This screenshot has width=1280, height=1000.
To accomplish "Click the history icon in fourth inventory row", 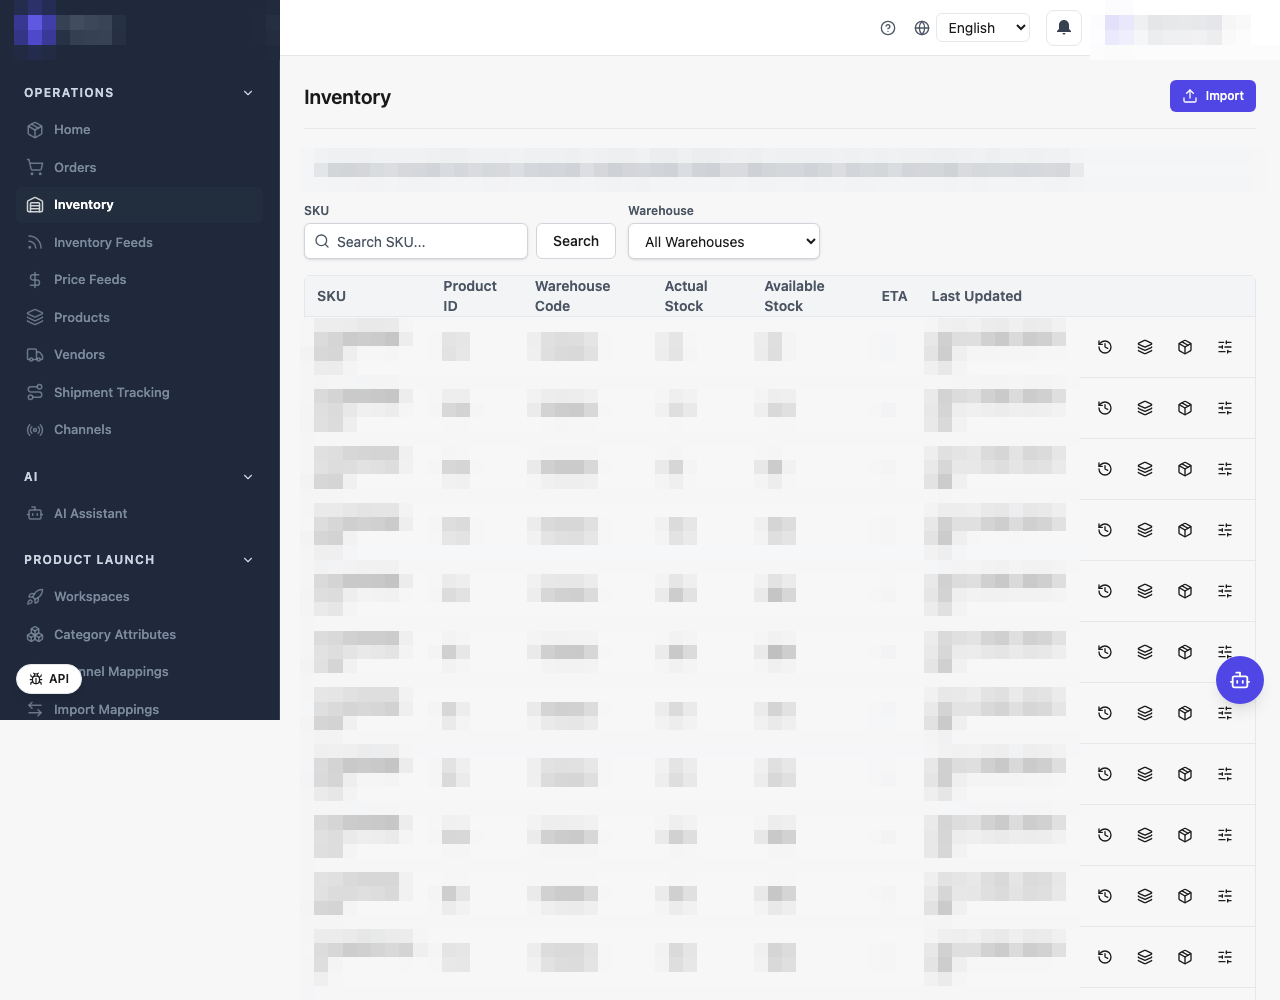I will [1105, 530].
